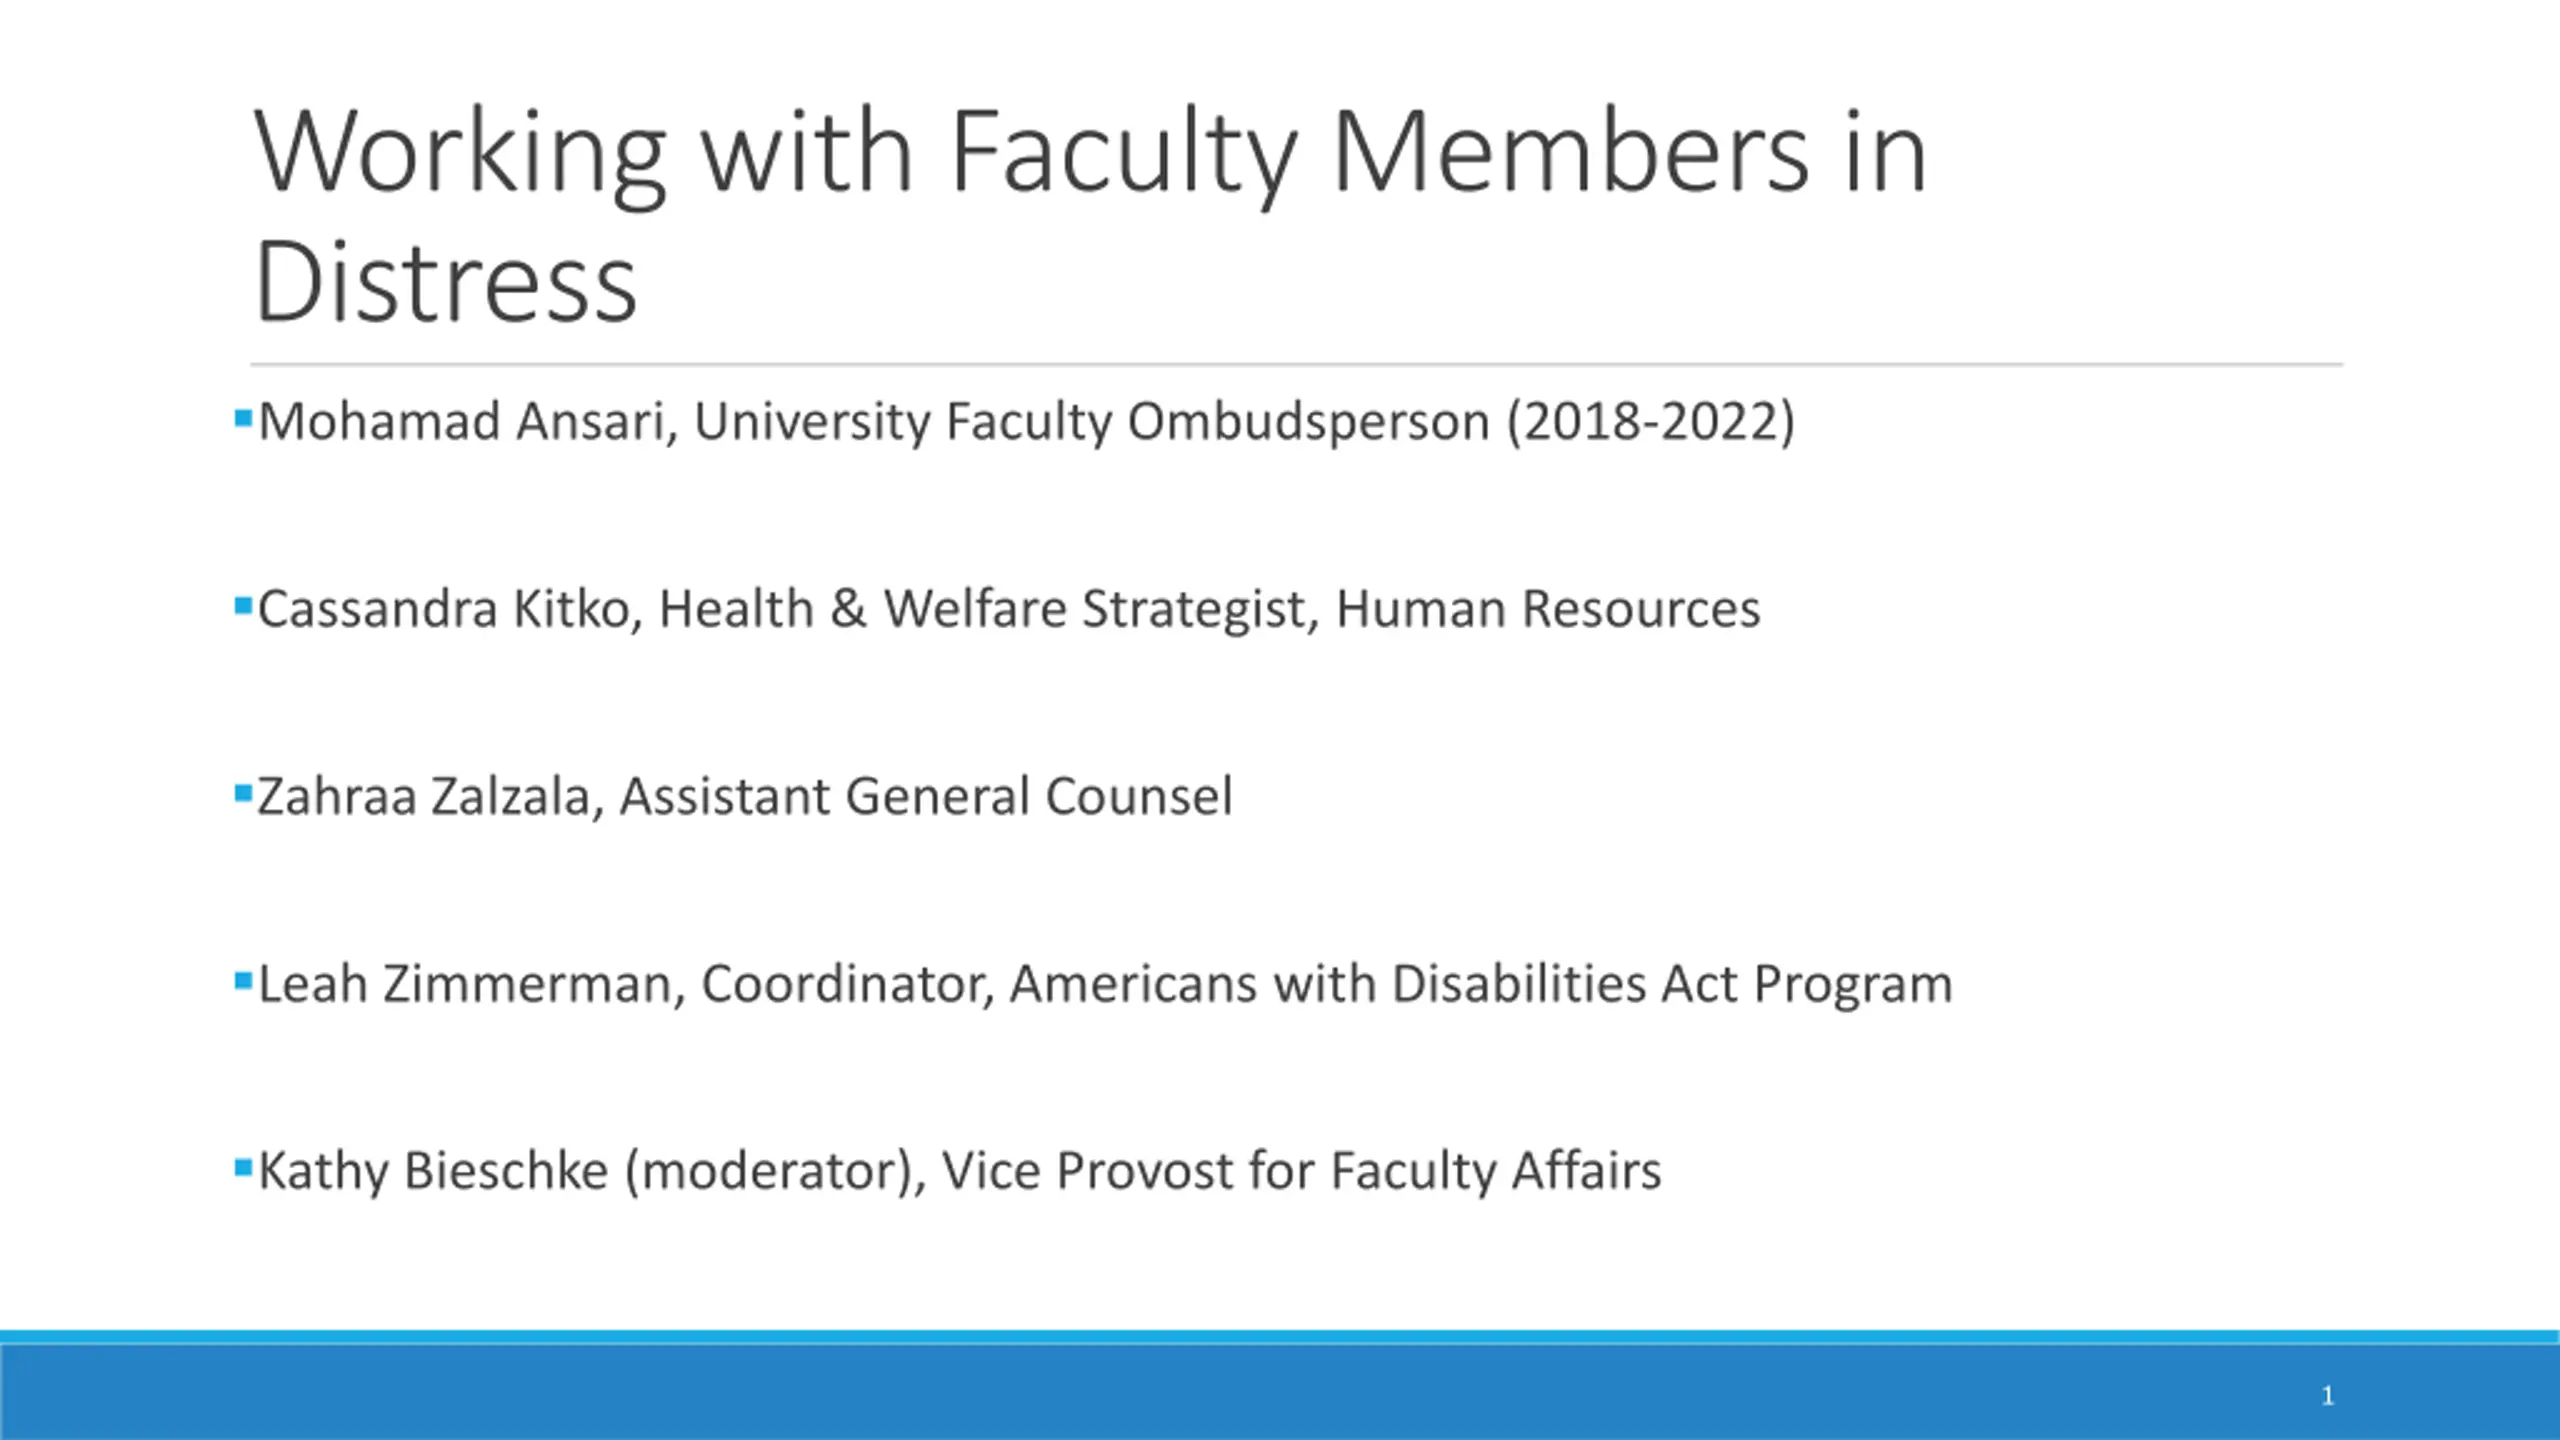
Task: Click the blue bullet before Kathy Bieschke
Action: tap(243, 1167)
